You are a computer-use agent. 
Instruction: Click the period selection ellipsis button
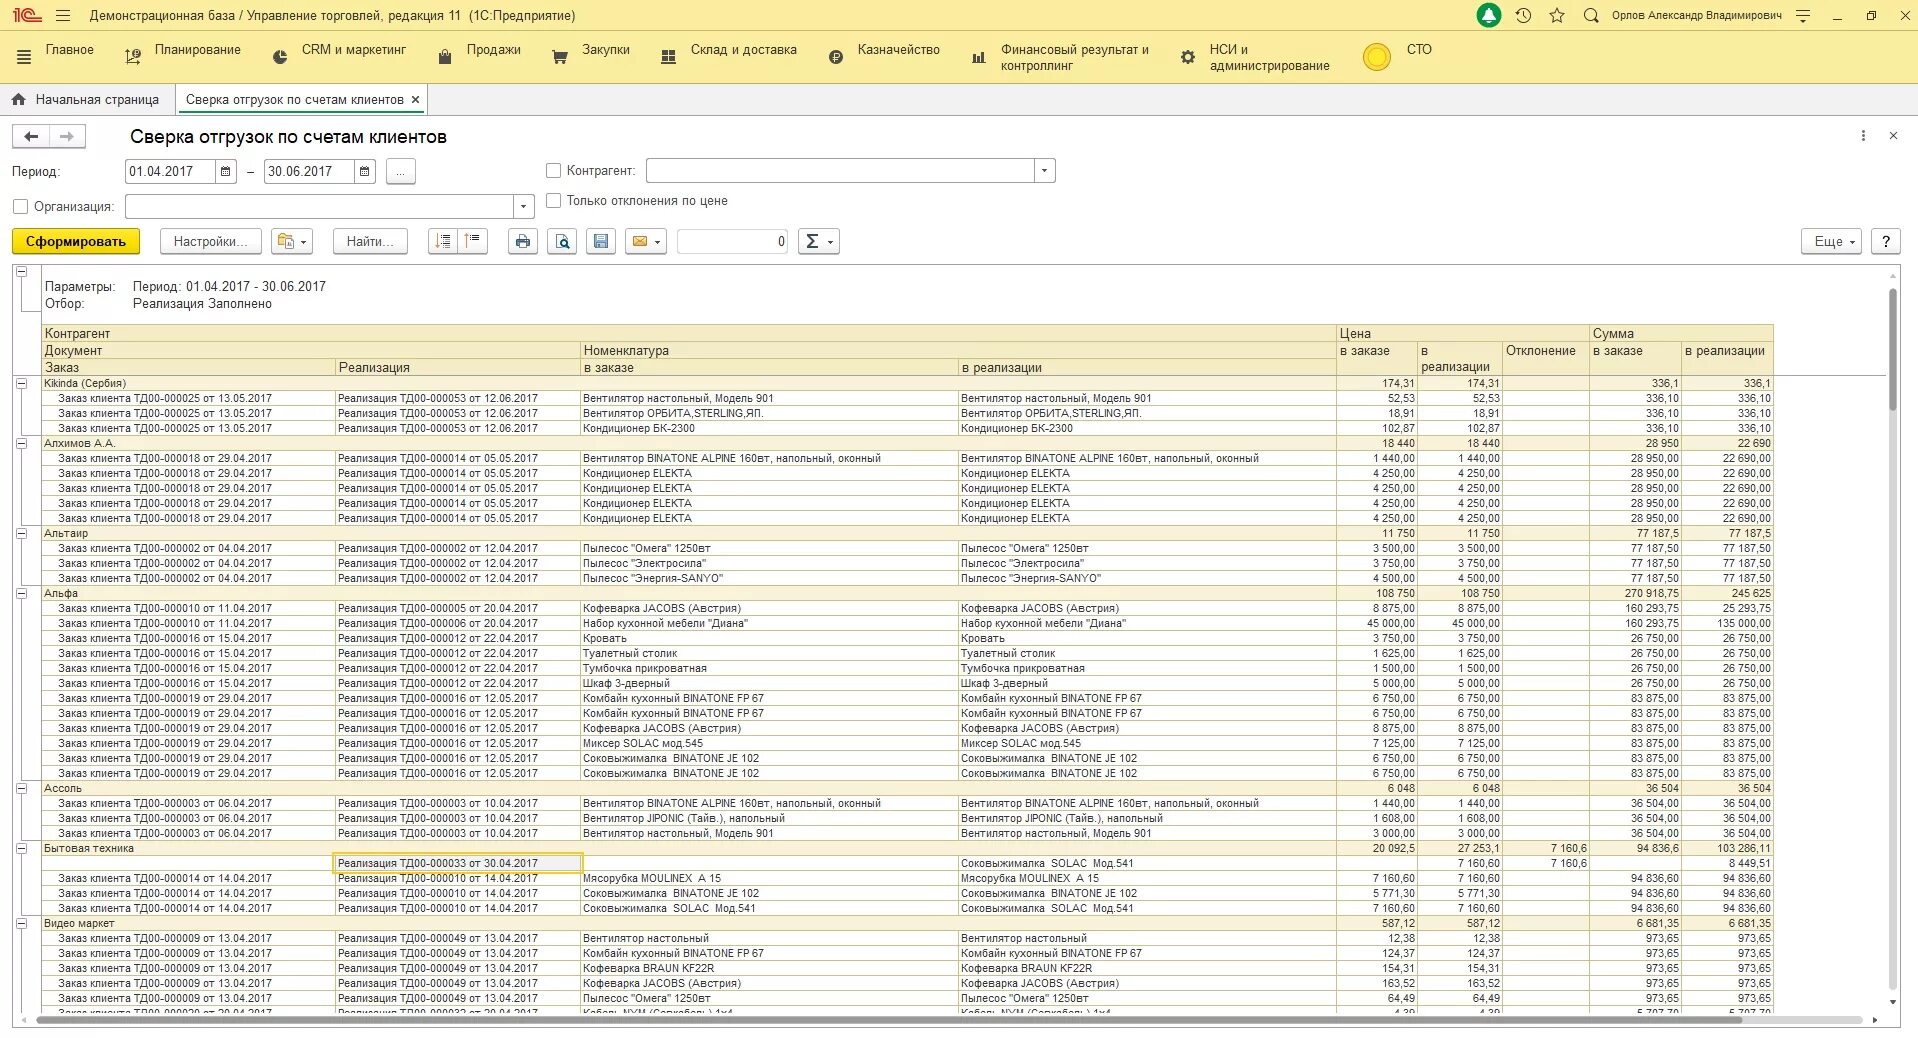(400, 171)
